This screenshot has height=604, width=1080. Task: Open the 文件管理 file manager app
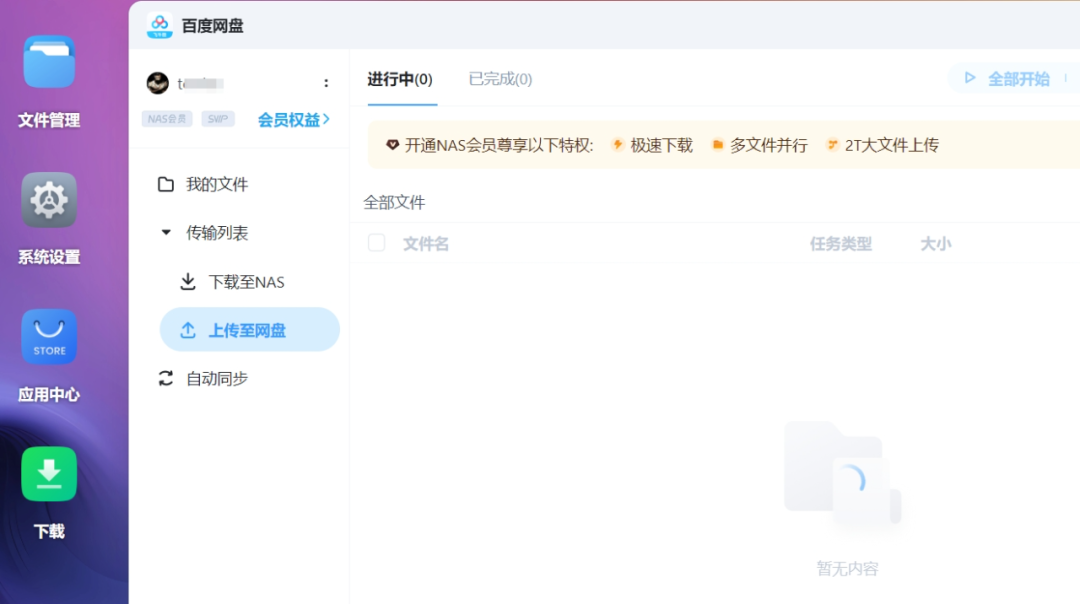49,62
